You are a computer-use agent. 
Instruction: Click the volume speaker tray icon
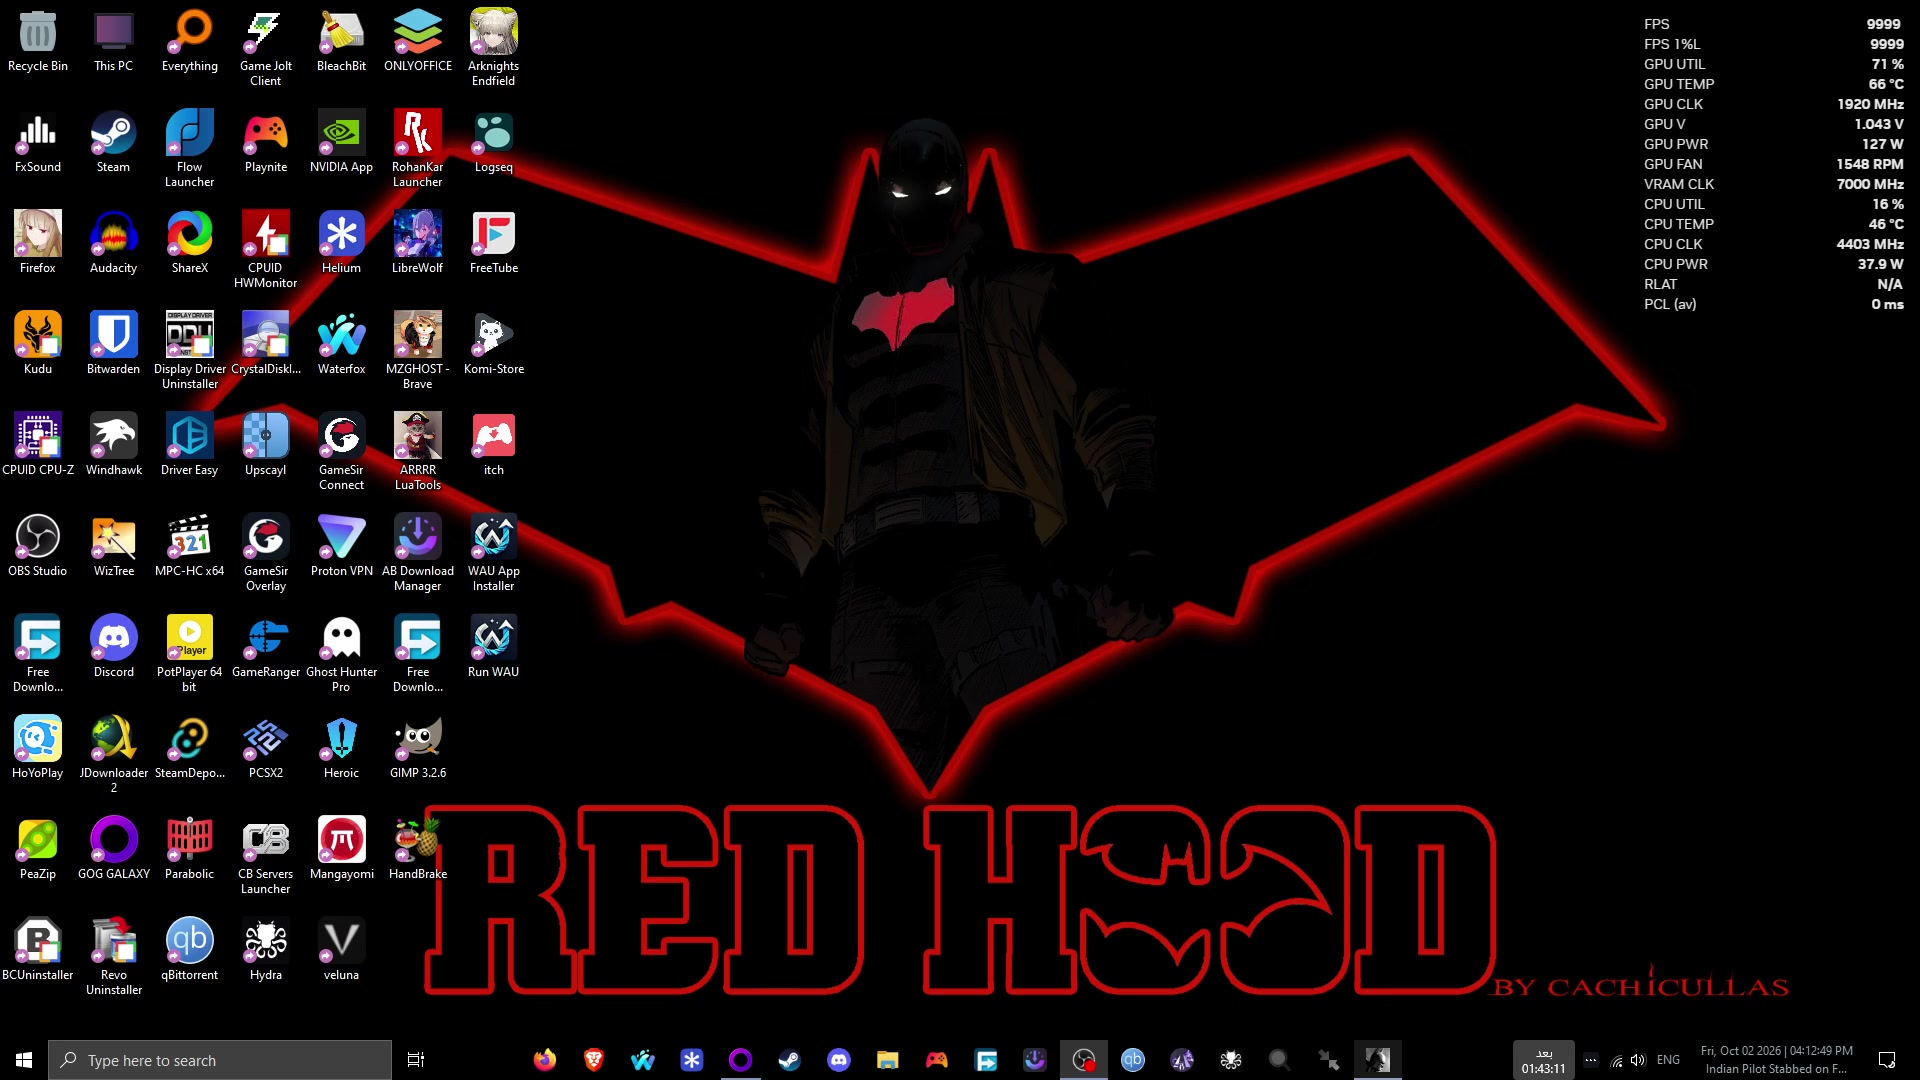(1638, 1060)
